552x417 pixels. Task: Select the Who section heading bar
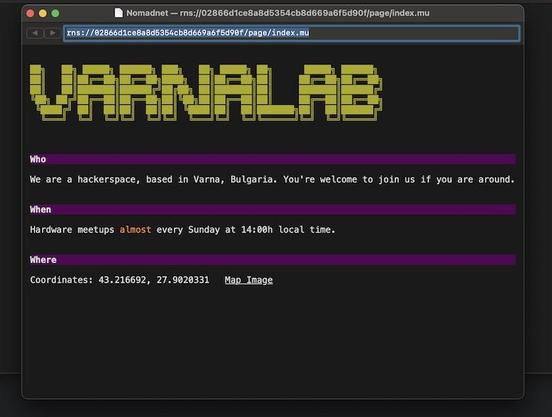[x=273, y=159]
